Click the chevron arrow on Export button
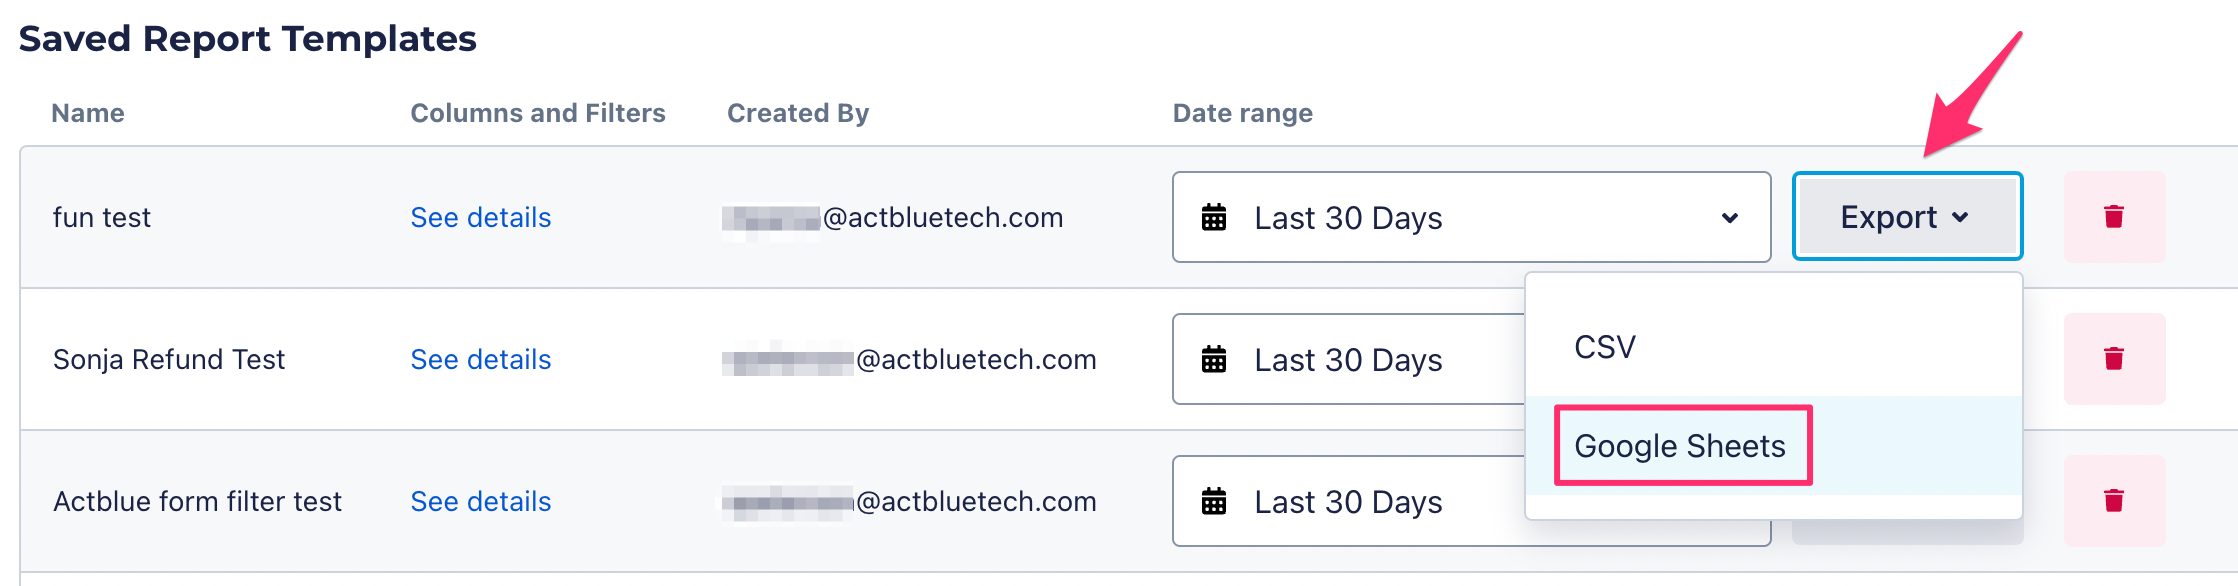The width and height of the screenshot is (2238, 586). pos(1960,217)
